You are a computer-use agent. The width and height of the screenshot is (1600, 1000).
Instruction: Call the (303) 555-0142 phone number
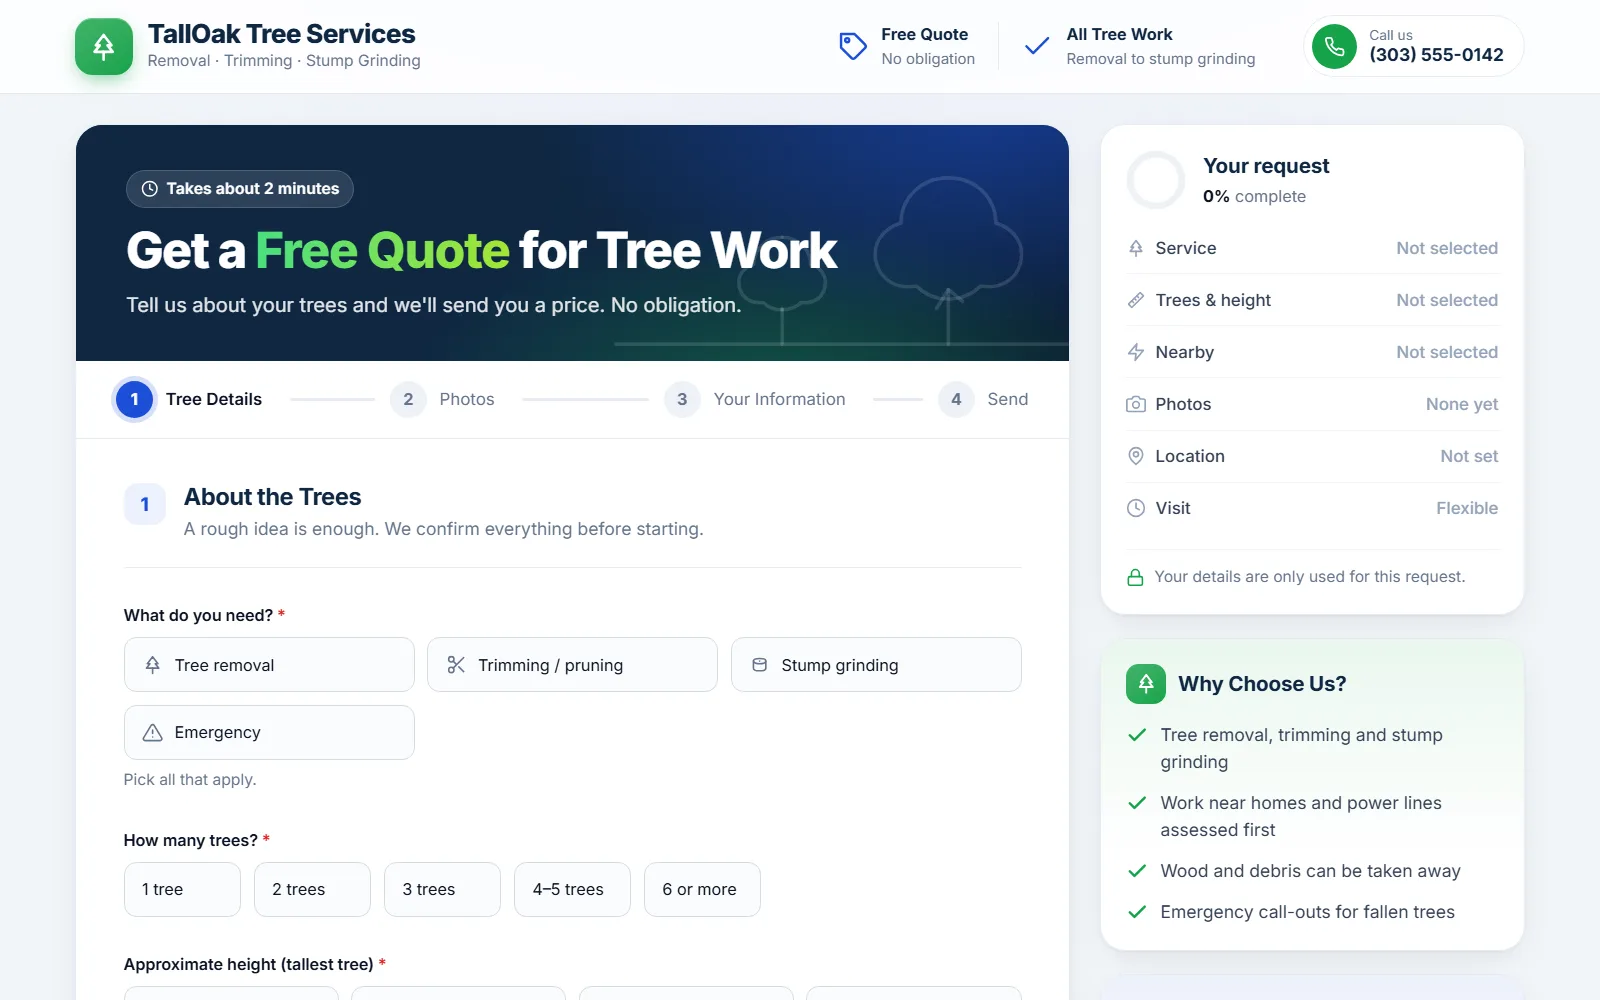click(1436, 55)
